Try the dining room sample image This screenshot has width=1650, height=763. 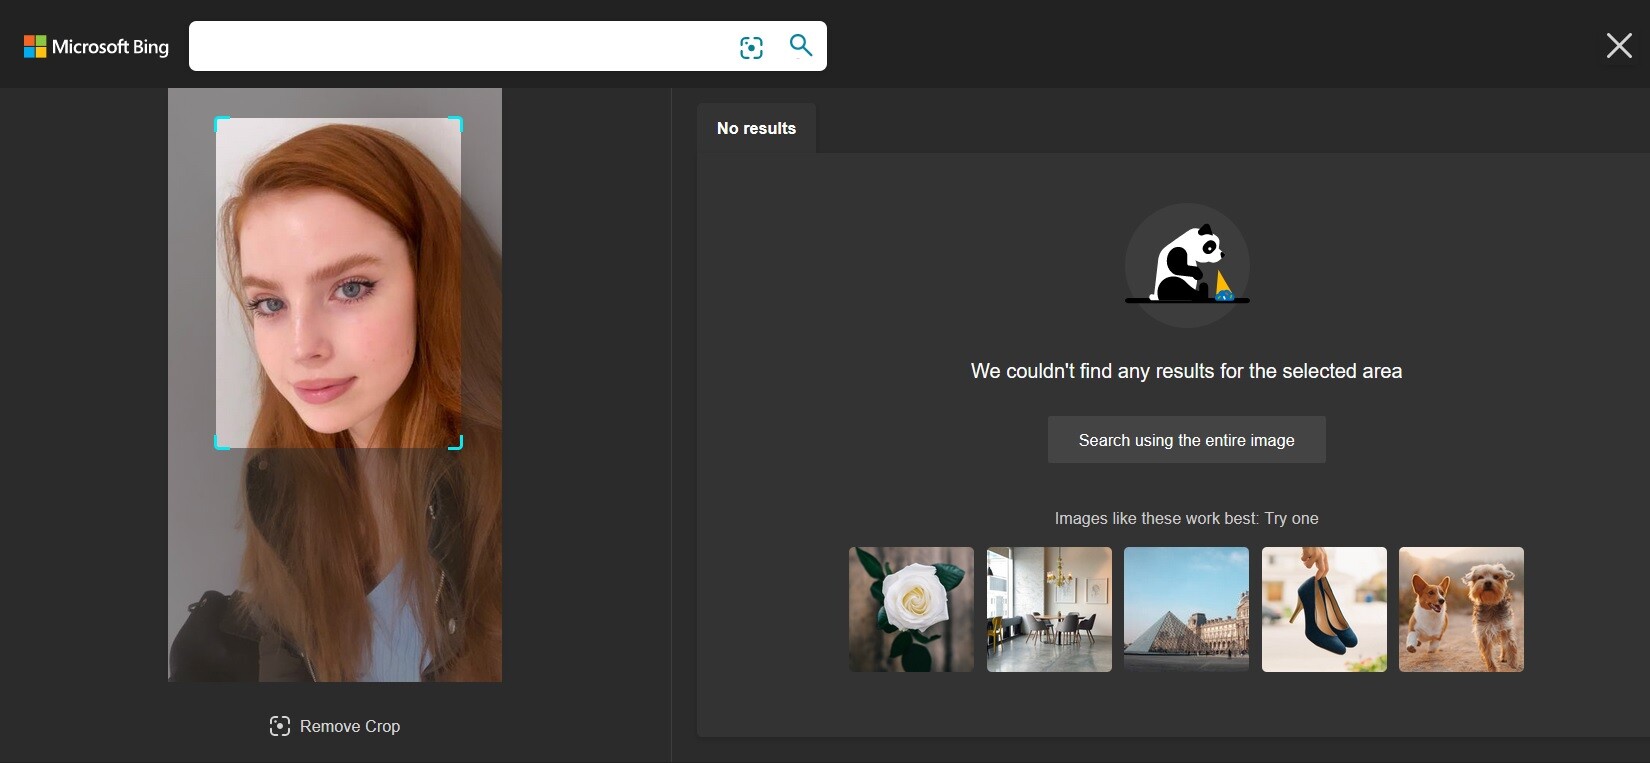[1049, 609]
